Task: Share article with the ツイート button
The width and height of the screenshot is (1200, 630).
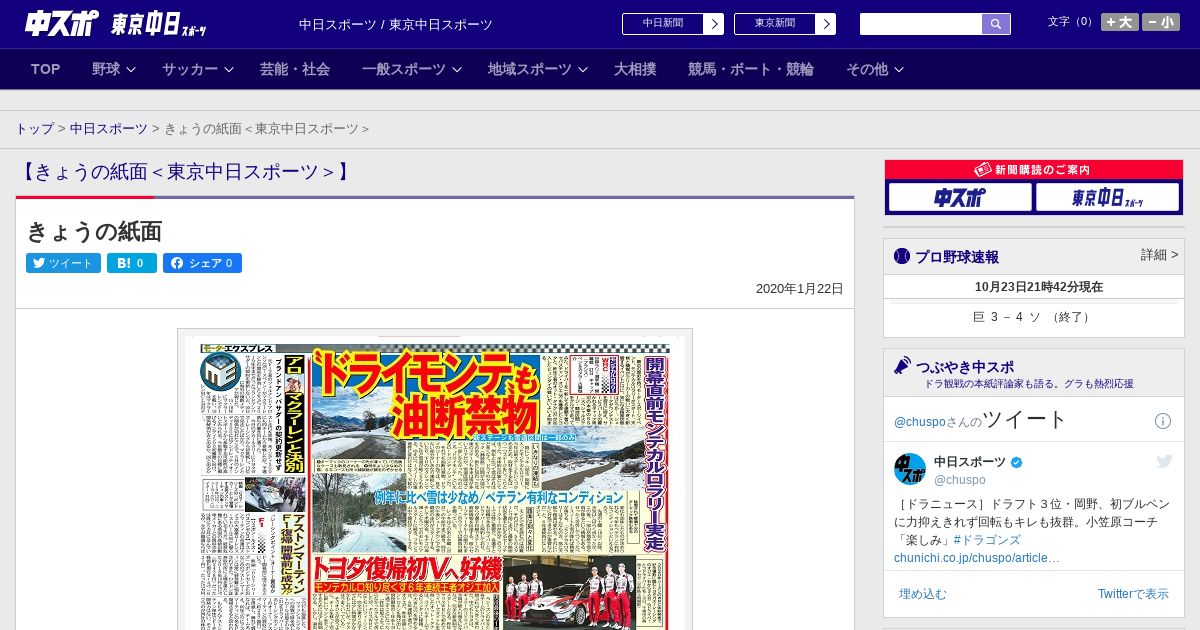Action: pos(63,263)
